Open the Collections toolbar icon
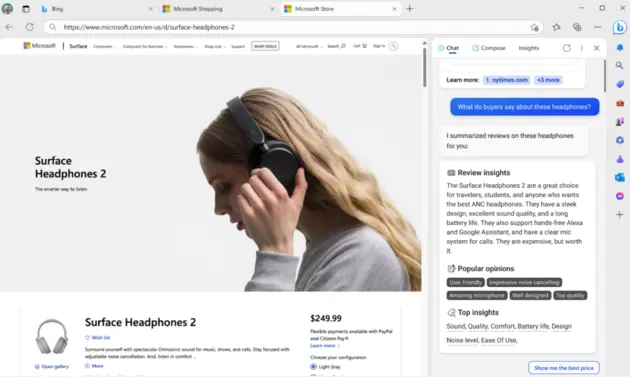Image resolution: width=630 pixels, height=377 pixels. pyautogui.click(x=577, y=27)
